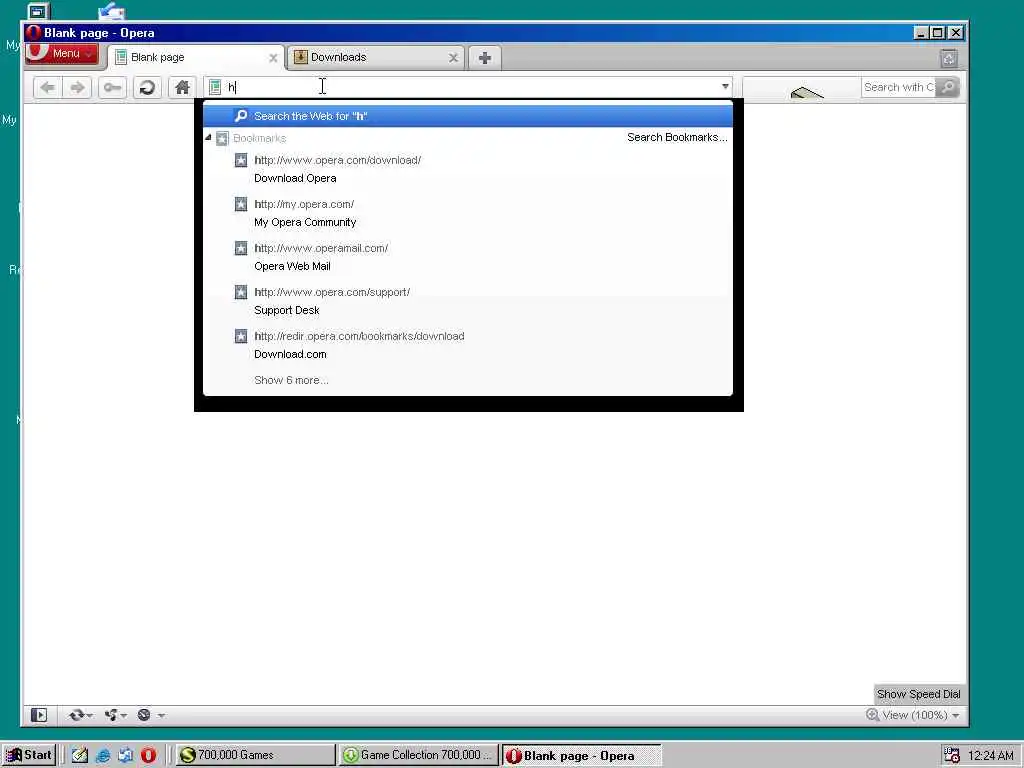Click star icon beside My Opera Community
Screen dimensions: 1024x768
point(241,204)
